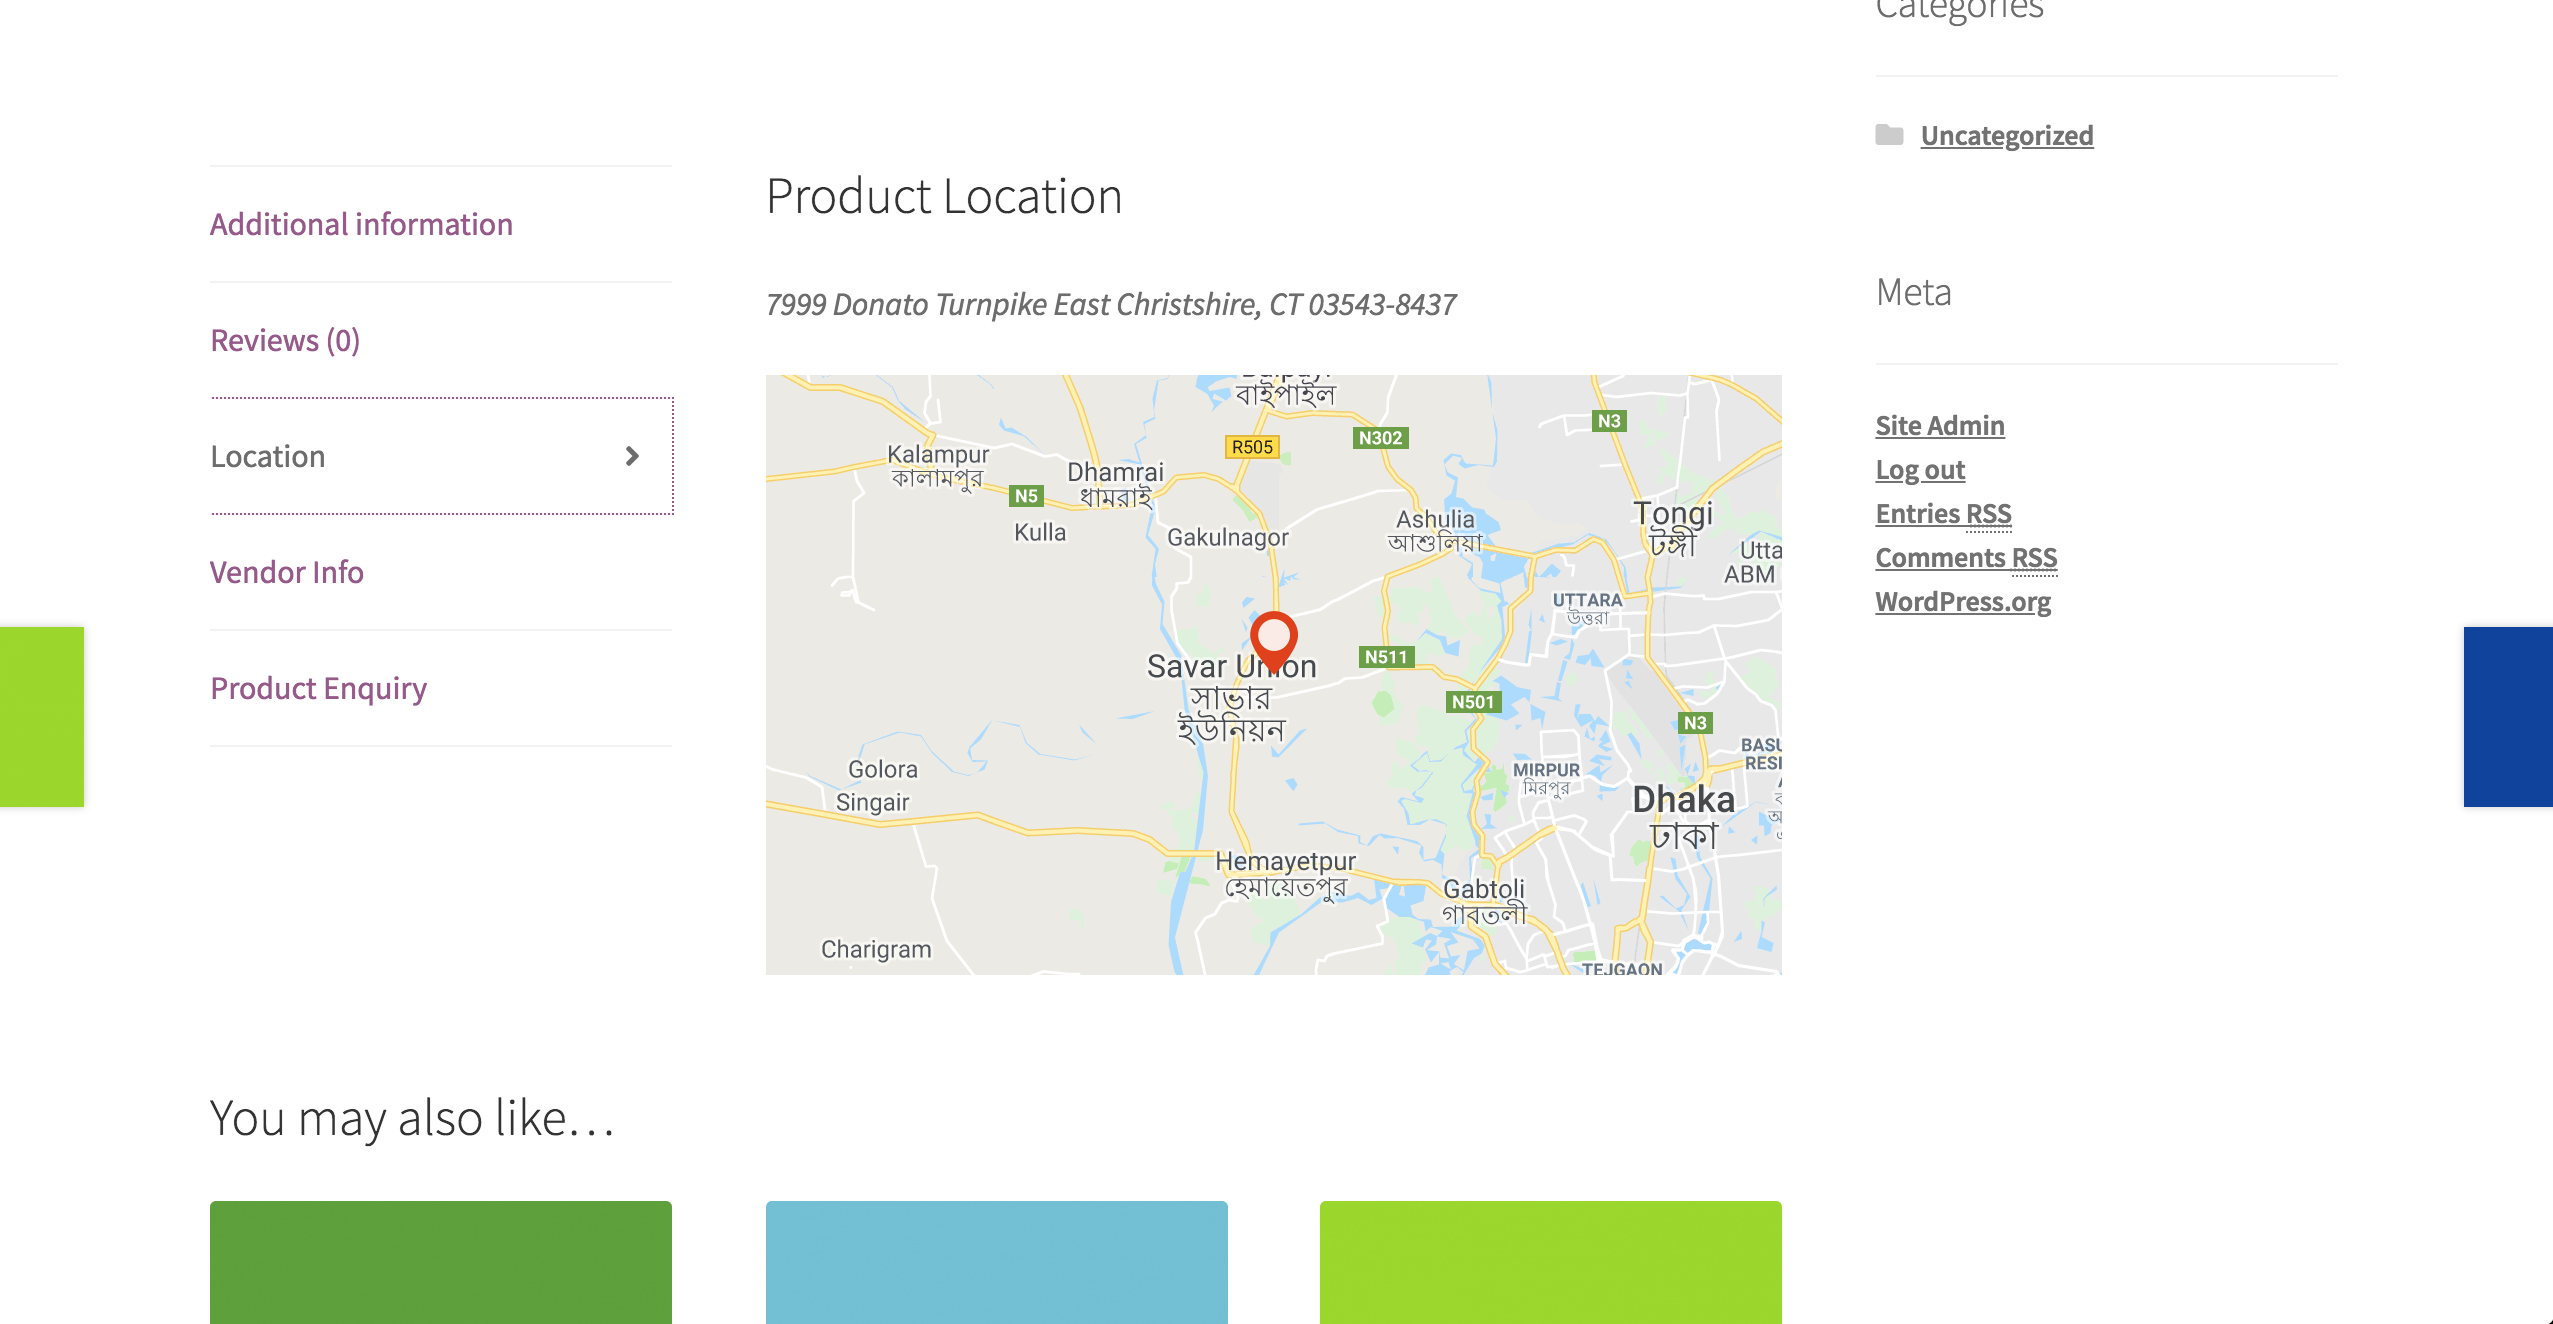The width and height of the screenshot is (2553, 1324).
Task: Open the Additional information tab
Action: (x=361, y=224)
